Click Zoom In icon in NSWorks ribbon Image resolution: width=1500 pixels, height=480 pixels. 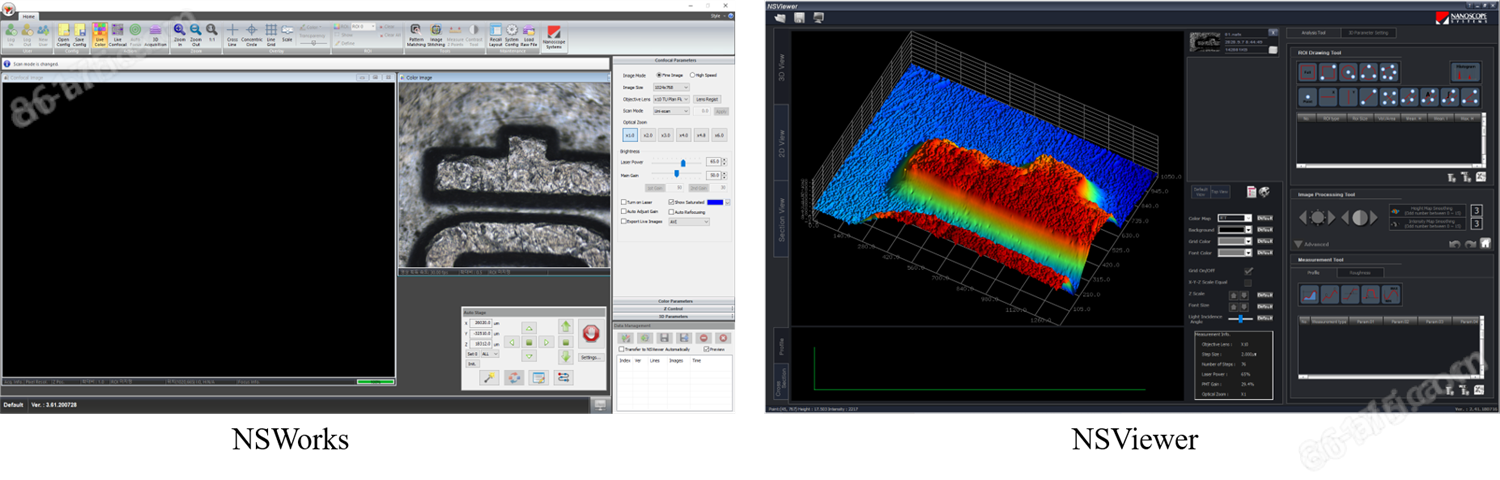(x=179, y=35)
